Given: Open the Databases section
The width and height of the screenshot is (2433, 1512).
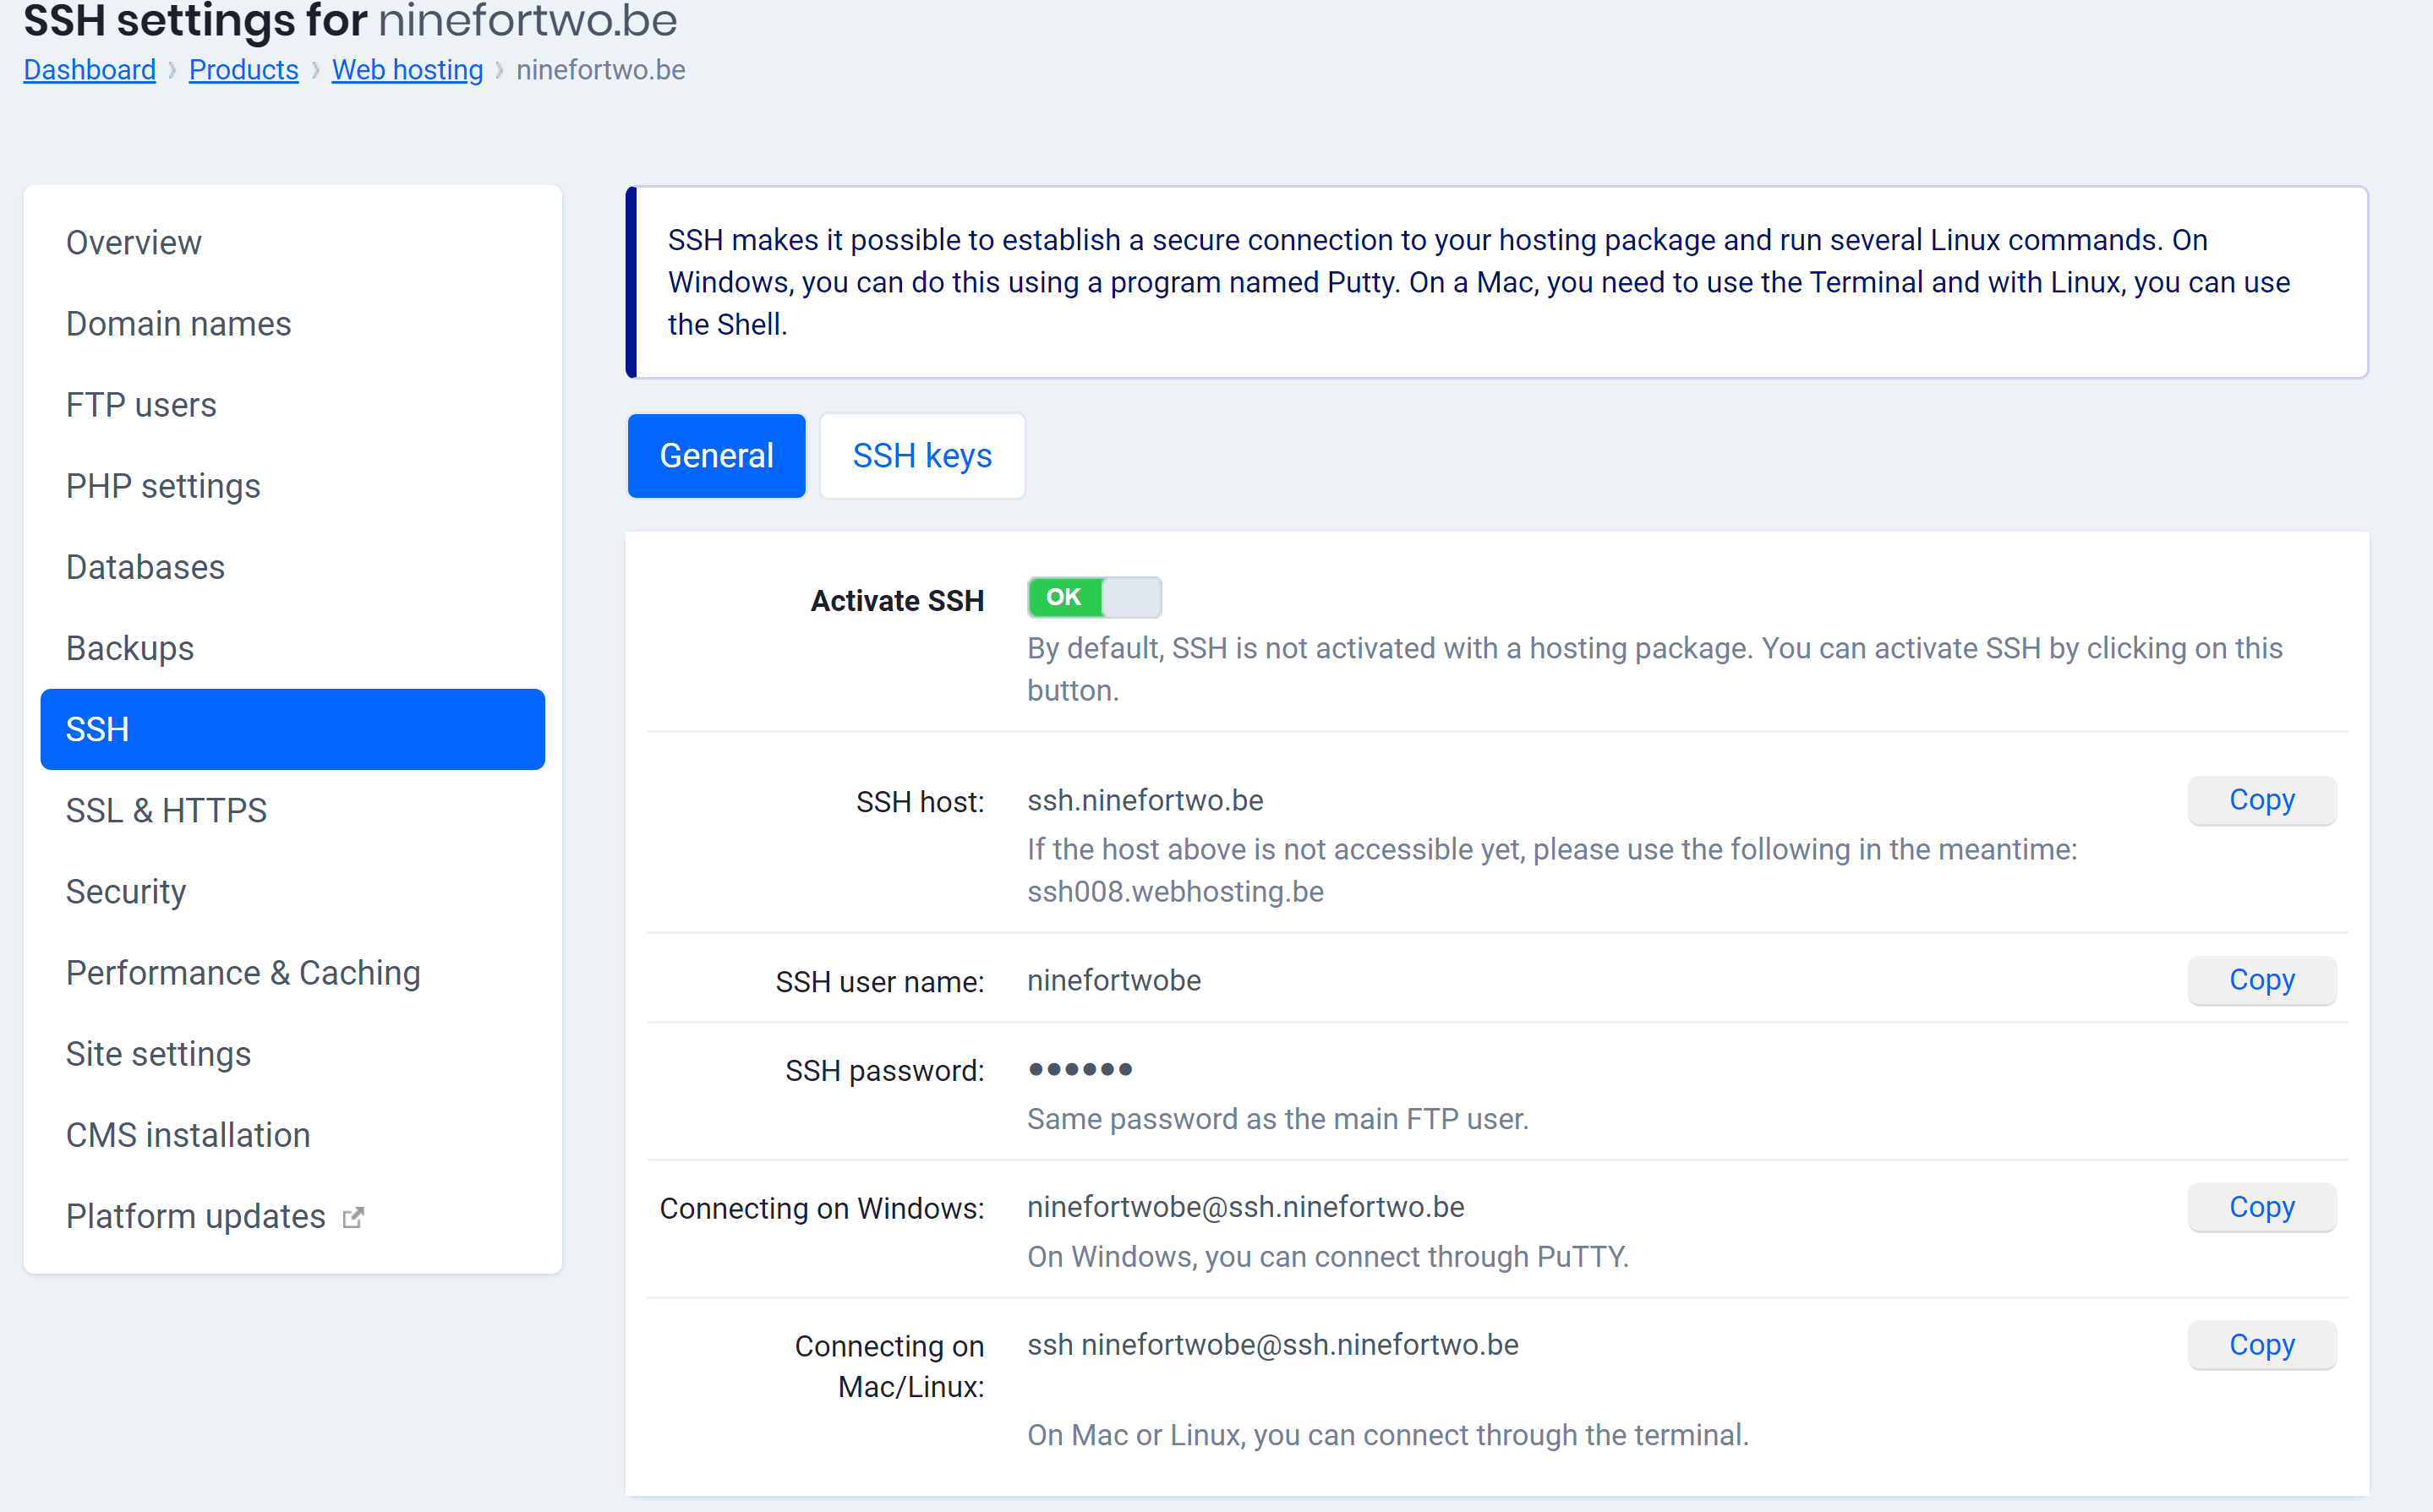Looking at the screenshot, I should tap(145, 567).
